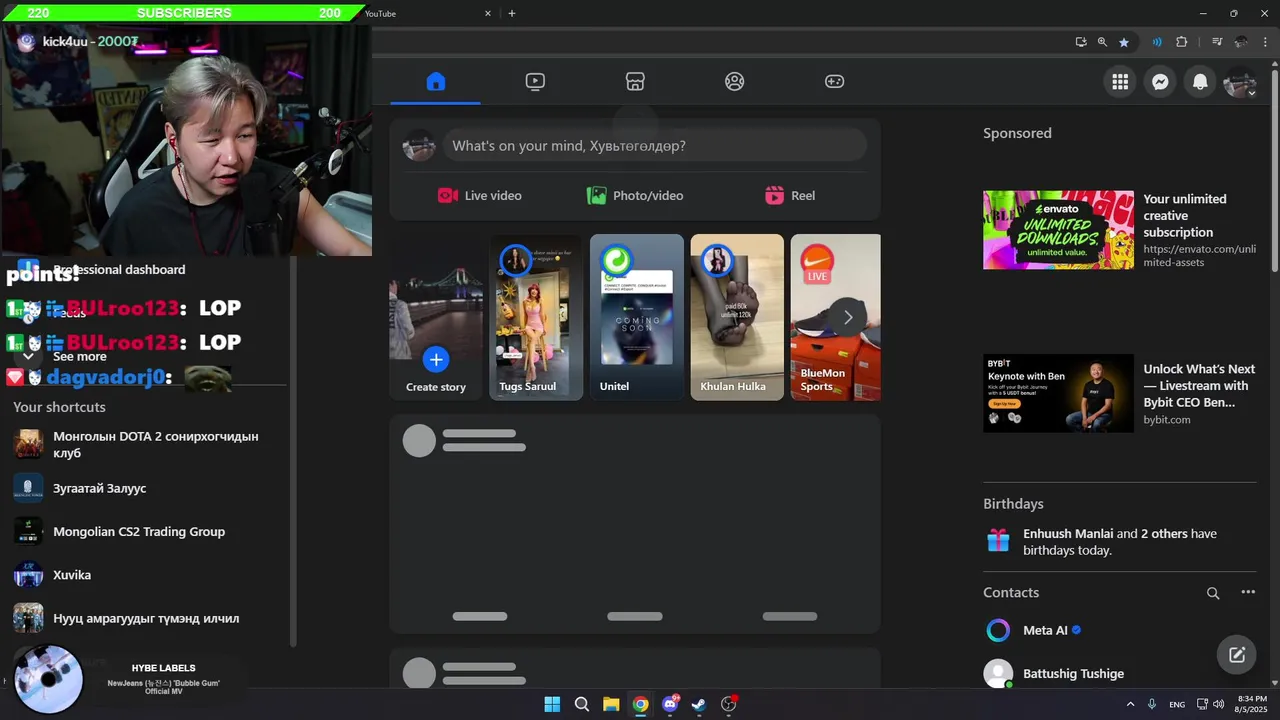Click the birthday gift icon
The width and height of the screenshot is (1280, 720).
tap(998, 541)
